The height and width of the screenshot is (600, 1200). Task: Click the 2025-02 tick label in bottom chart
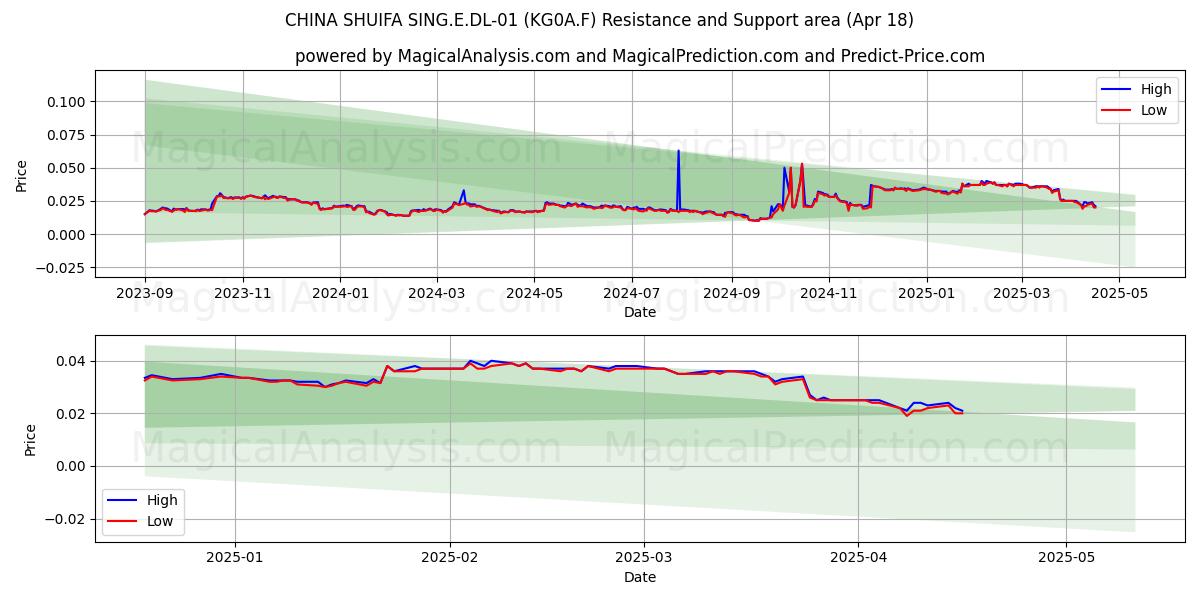(450, 559)
